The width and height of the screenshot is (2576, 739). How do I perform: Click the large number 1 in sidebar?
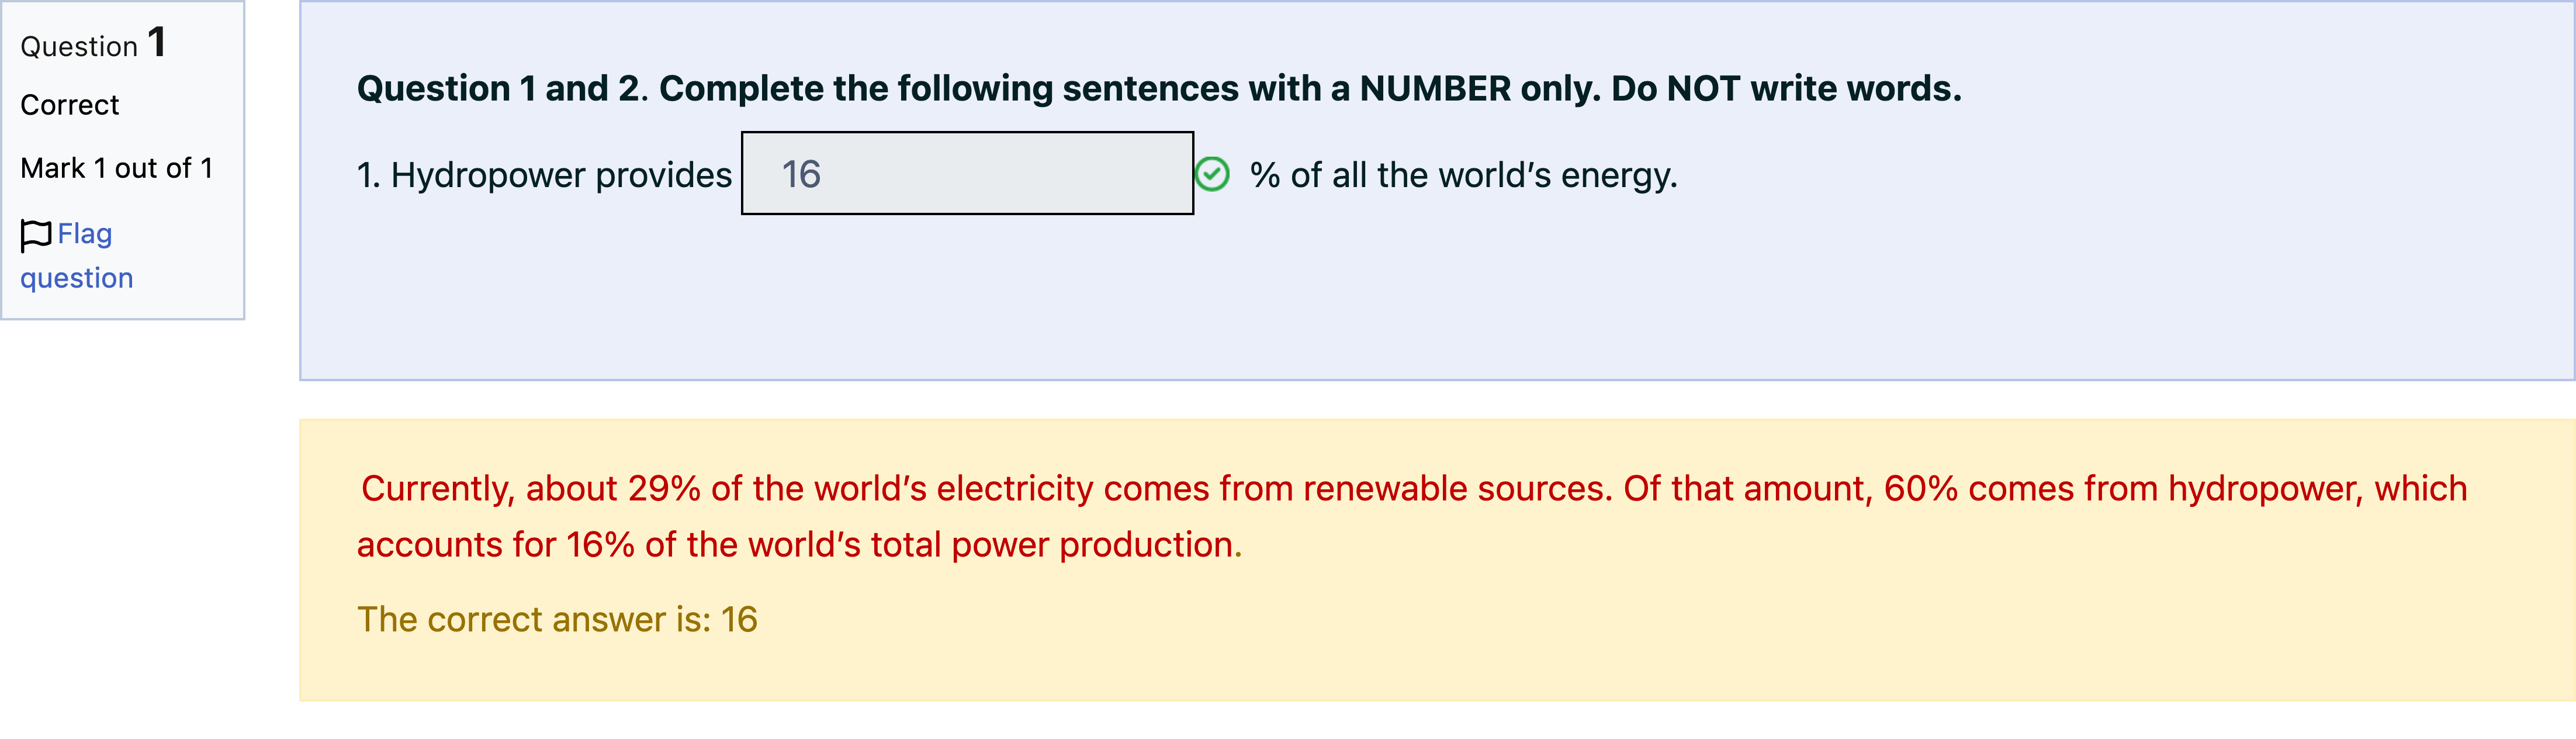[157, 42]
